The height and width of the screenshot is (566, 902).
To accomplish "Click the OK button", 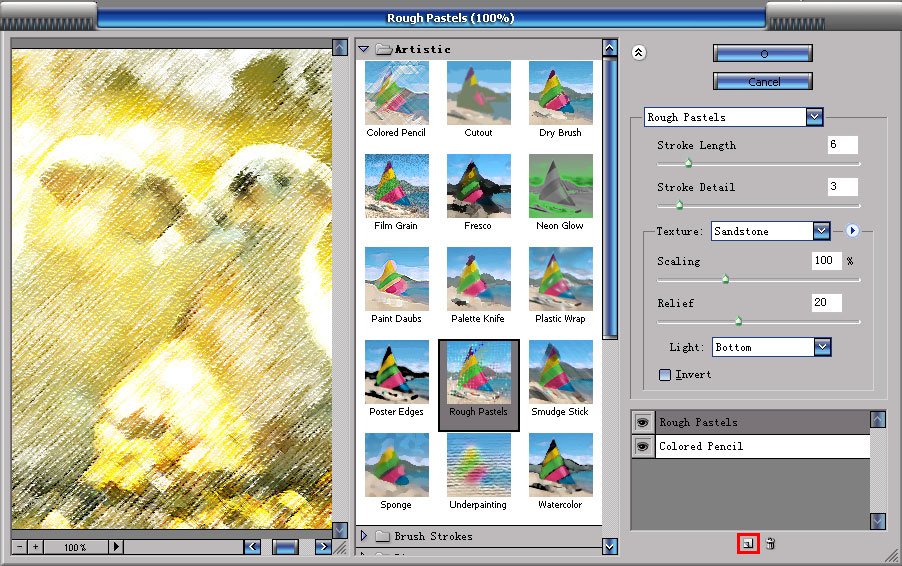I will [763, 53].
